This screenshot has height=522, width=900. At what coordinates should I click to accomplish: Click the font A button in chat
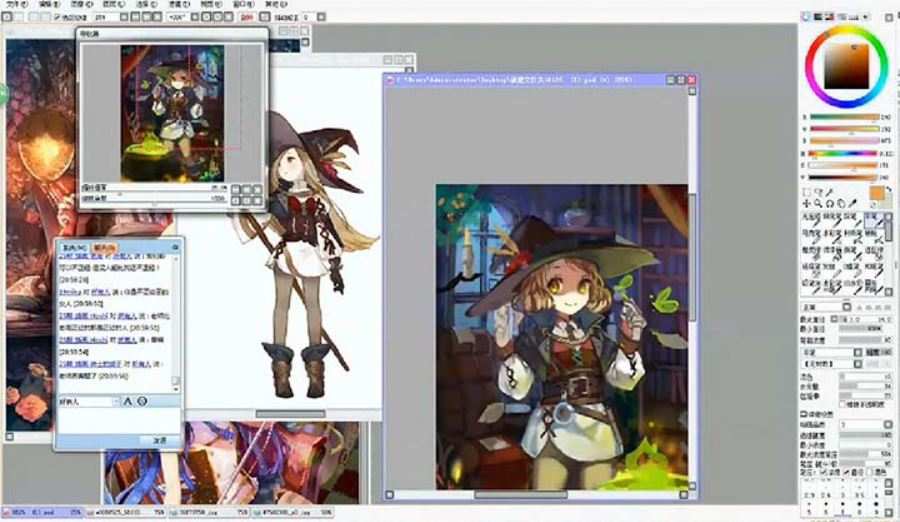pyautogui.click(x=128, y=401)
